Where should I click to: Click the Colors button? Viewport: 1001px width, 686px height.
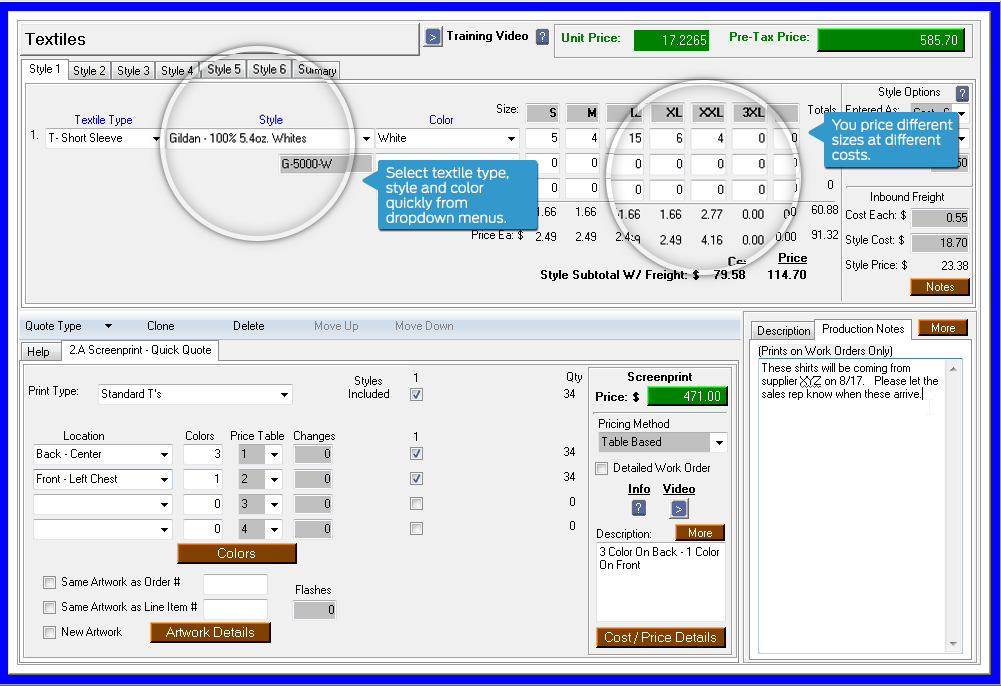tap(237, 553)
